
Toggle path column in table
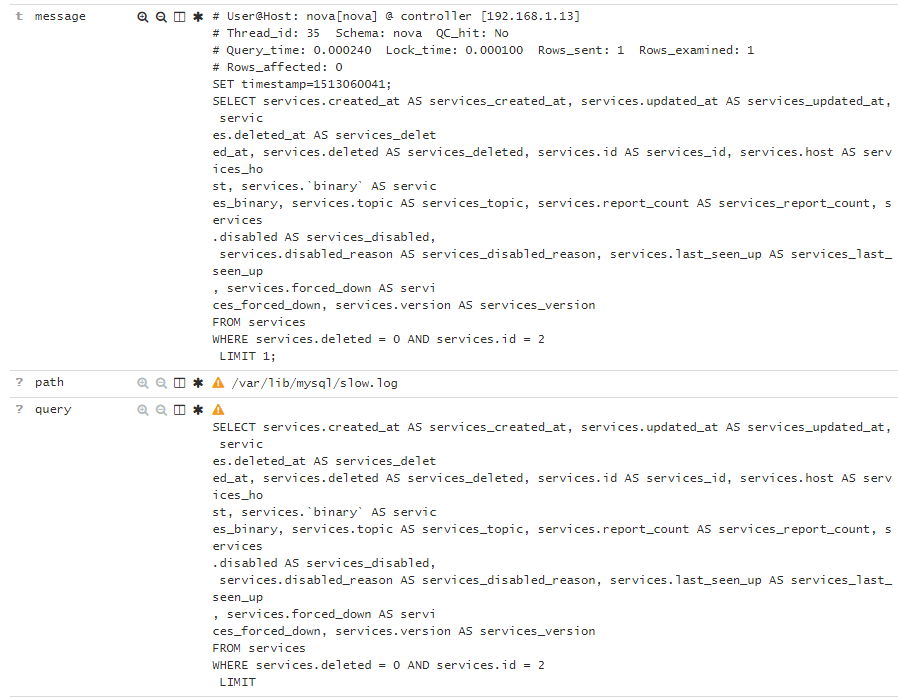[x=179, y=383]
